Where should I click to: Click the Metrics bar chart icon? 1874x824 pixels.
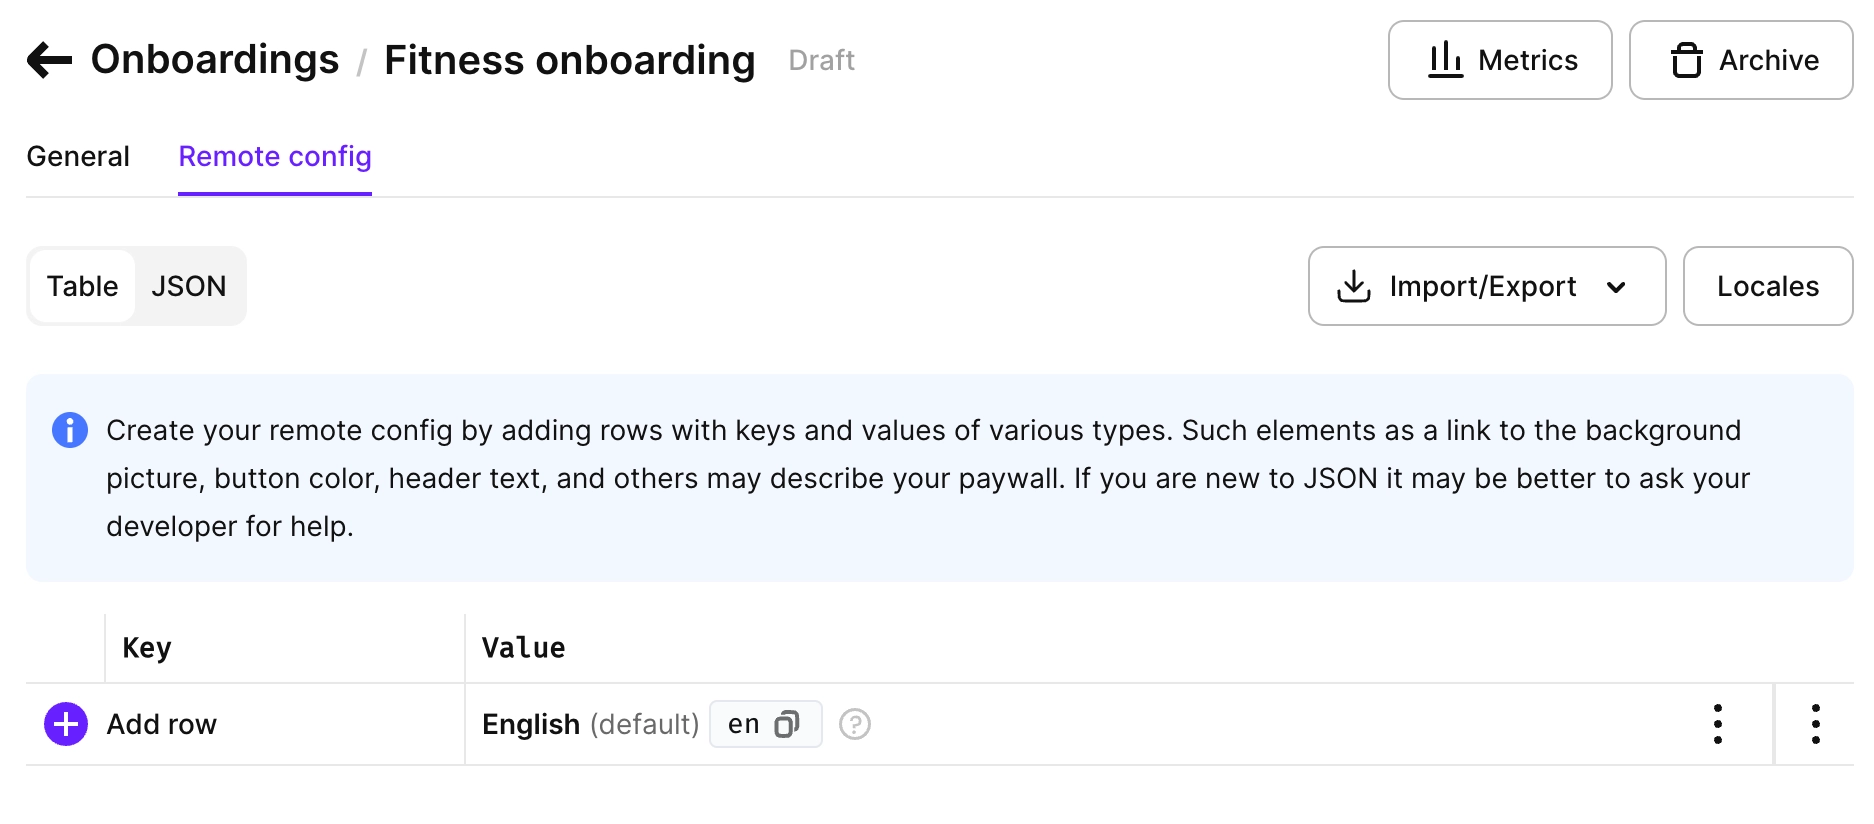(x=1445, y=60)
